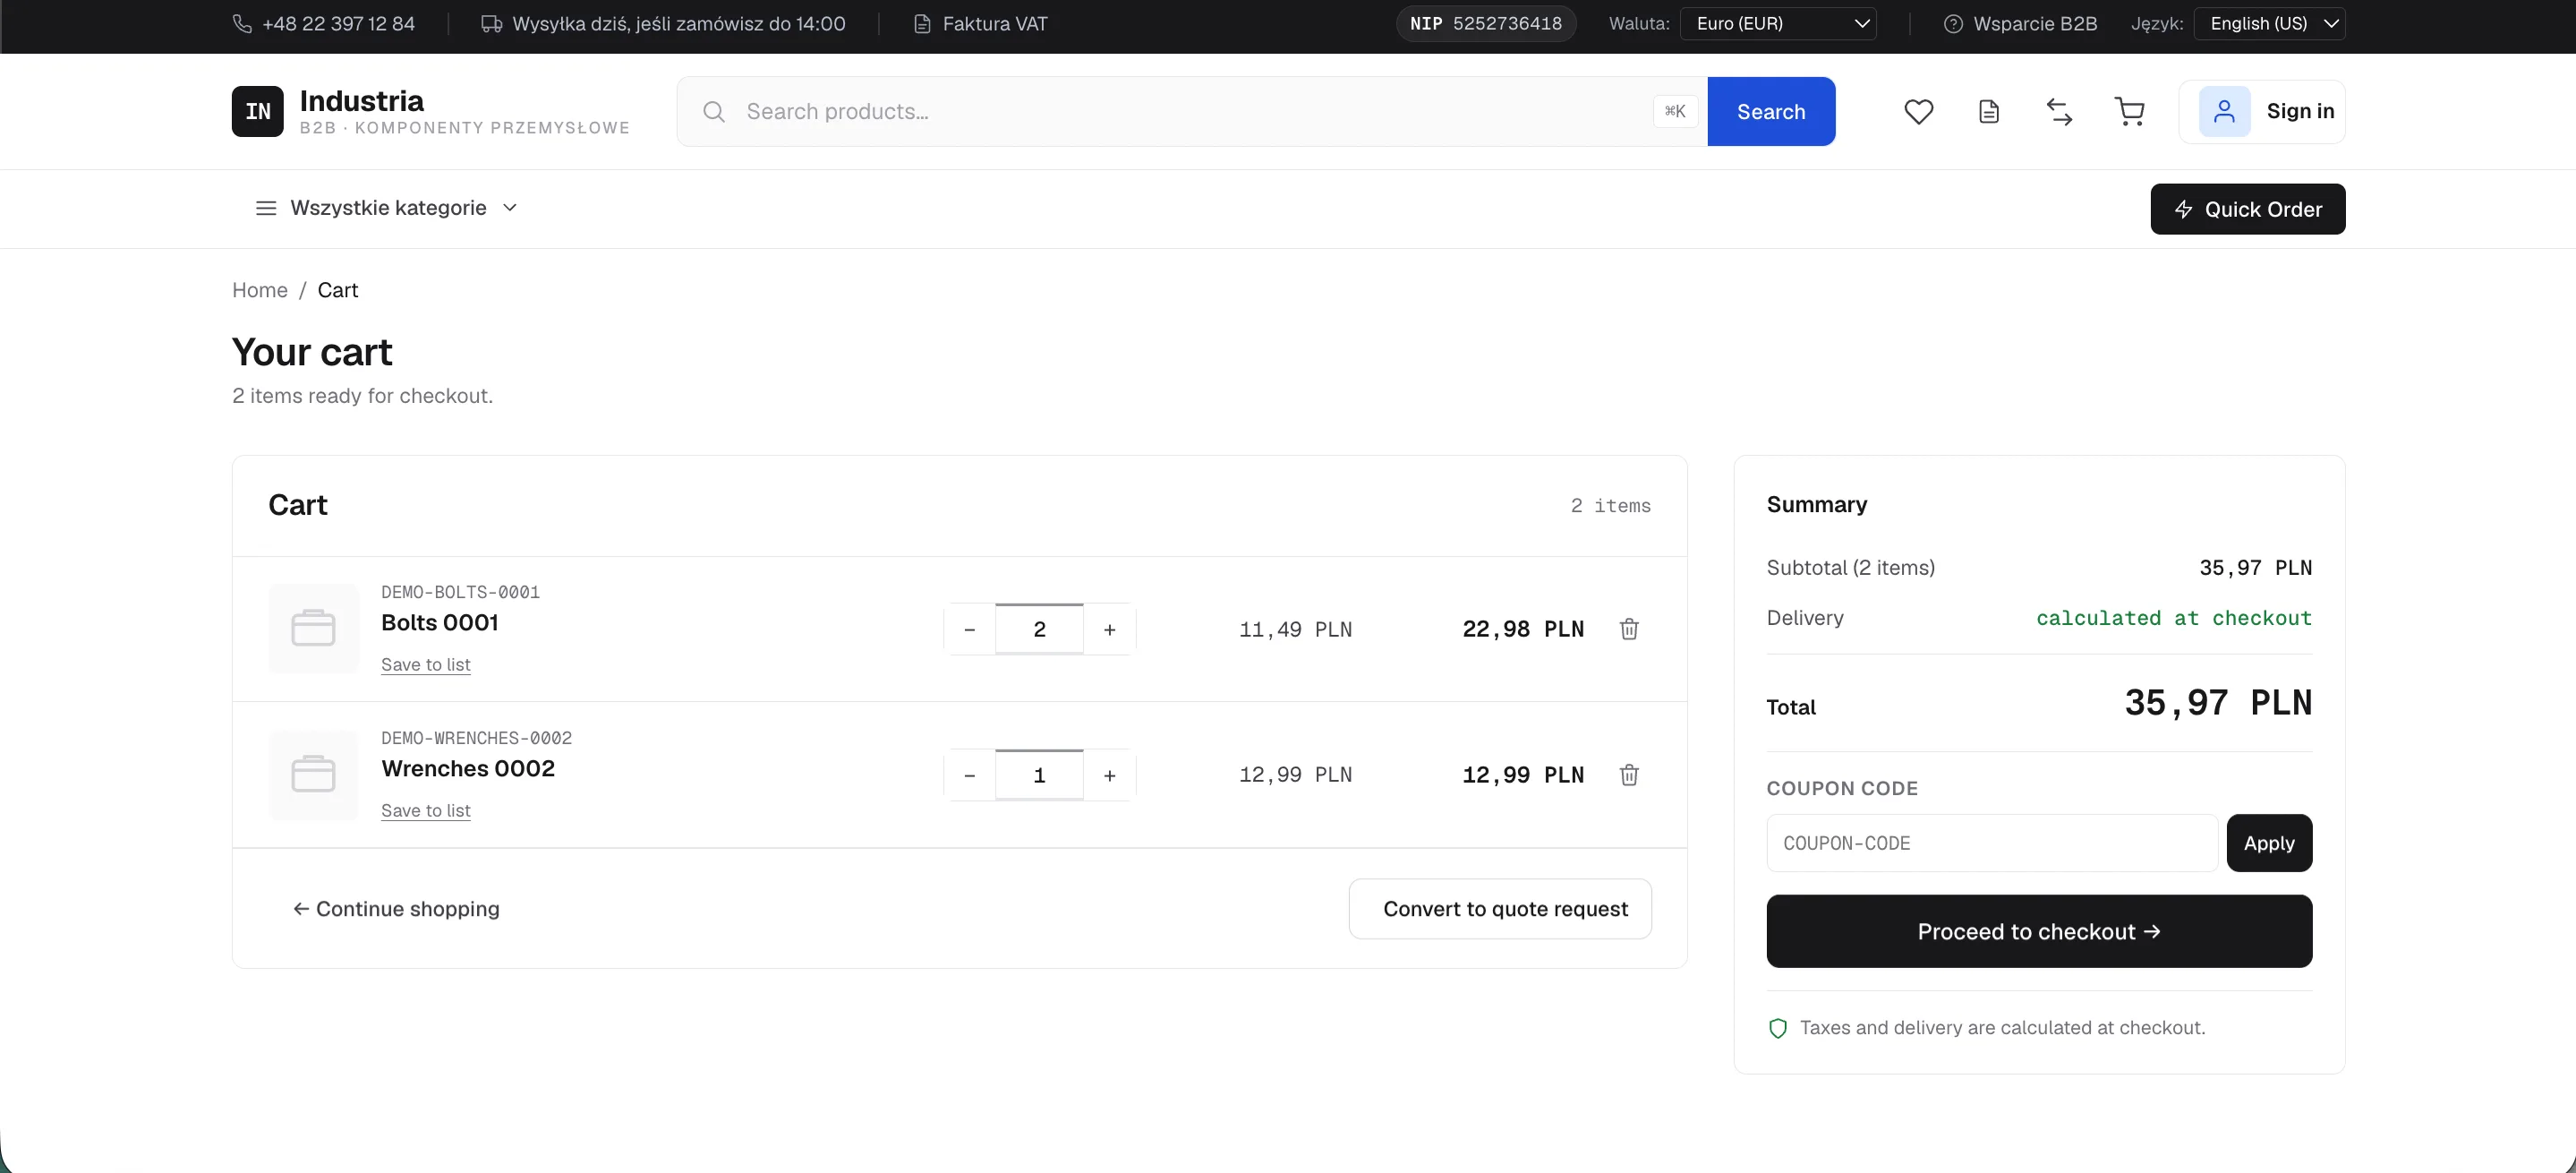Click the lightning icon on Quick Order
Viewport: 2576px width, 1173px height.
click(x=2183, y=209)
